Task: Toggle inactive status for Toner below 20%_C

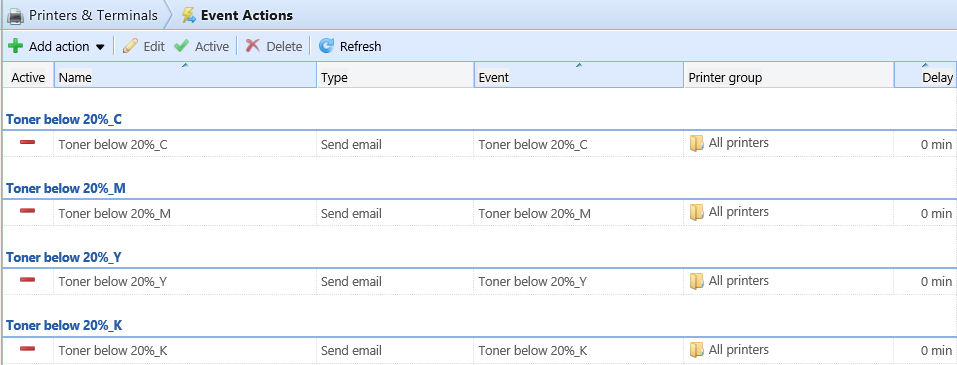Action: 27,142
